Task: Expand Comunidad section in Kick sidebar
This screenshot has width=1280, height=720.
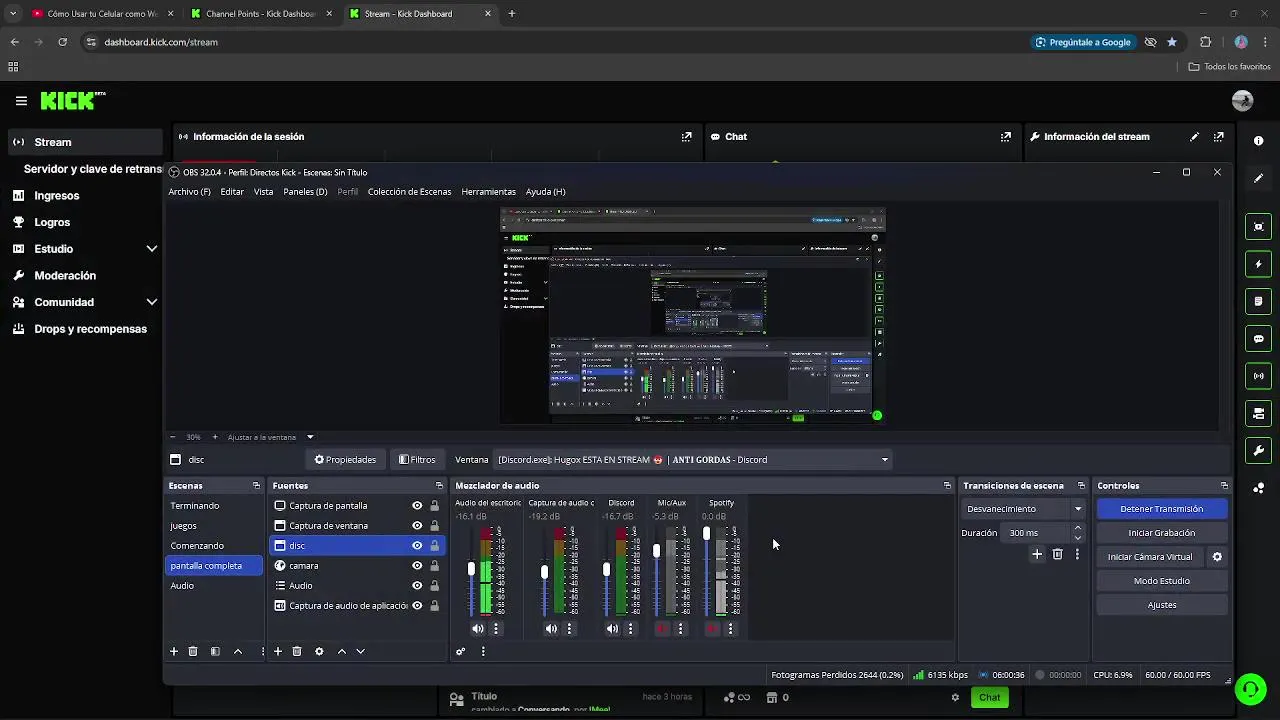Action: tap(152, 302)
